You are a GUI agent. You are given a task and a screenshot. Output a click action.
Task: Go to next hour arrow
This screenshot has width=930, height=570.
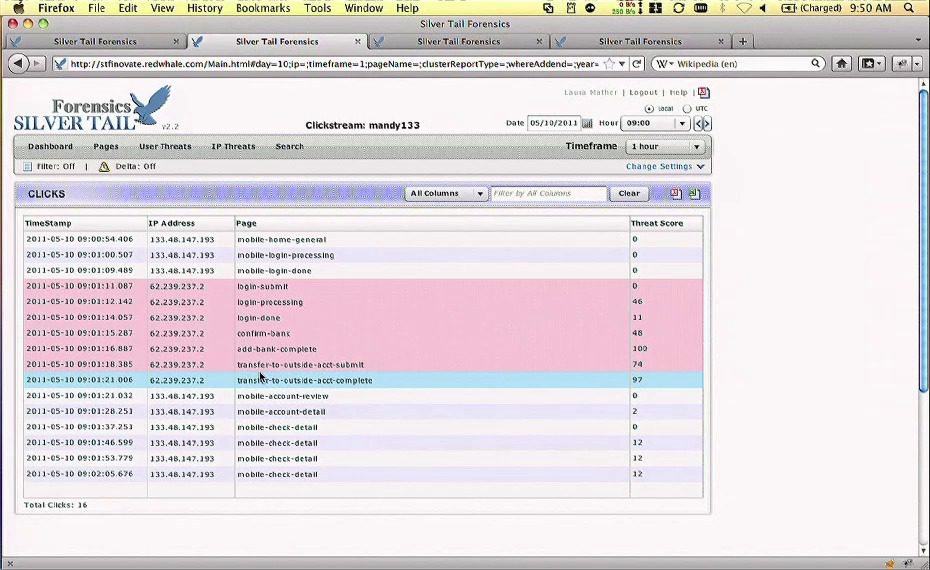pyautogui.click(x=706, y=123)
